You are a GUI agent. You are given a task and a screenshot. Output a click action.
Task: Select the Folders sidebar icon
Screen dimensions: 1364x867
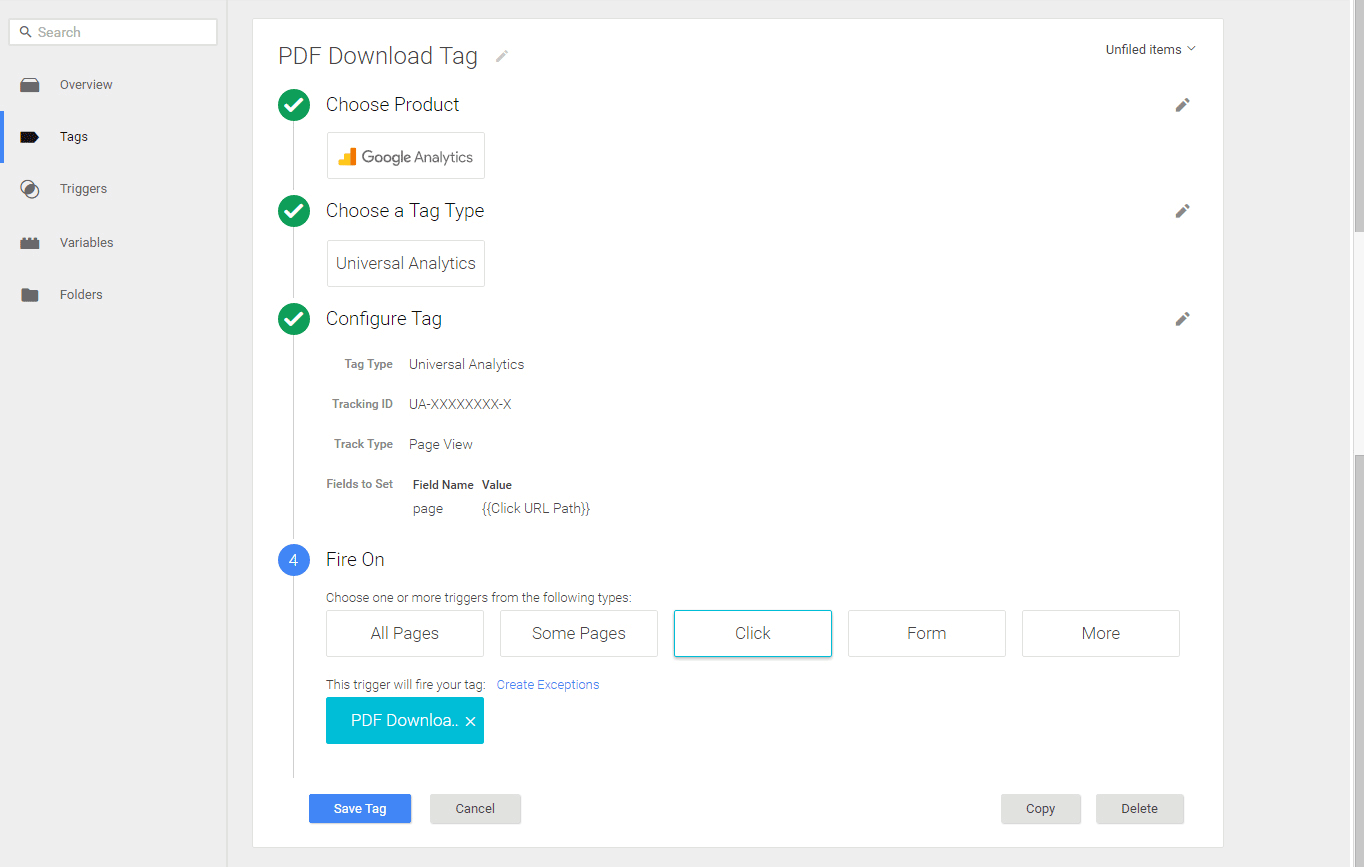30,294
